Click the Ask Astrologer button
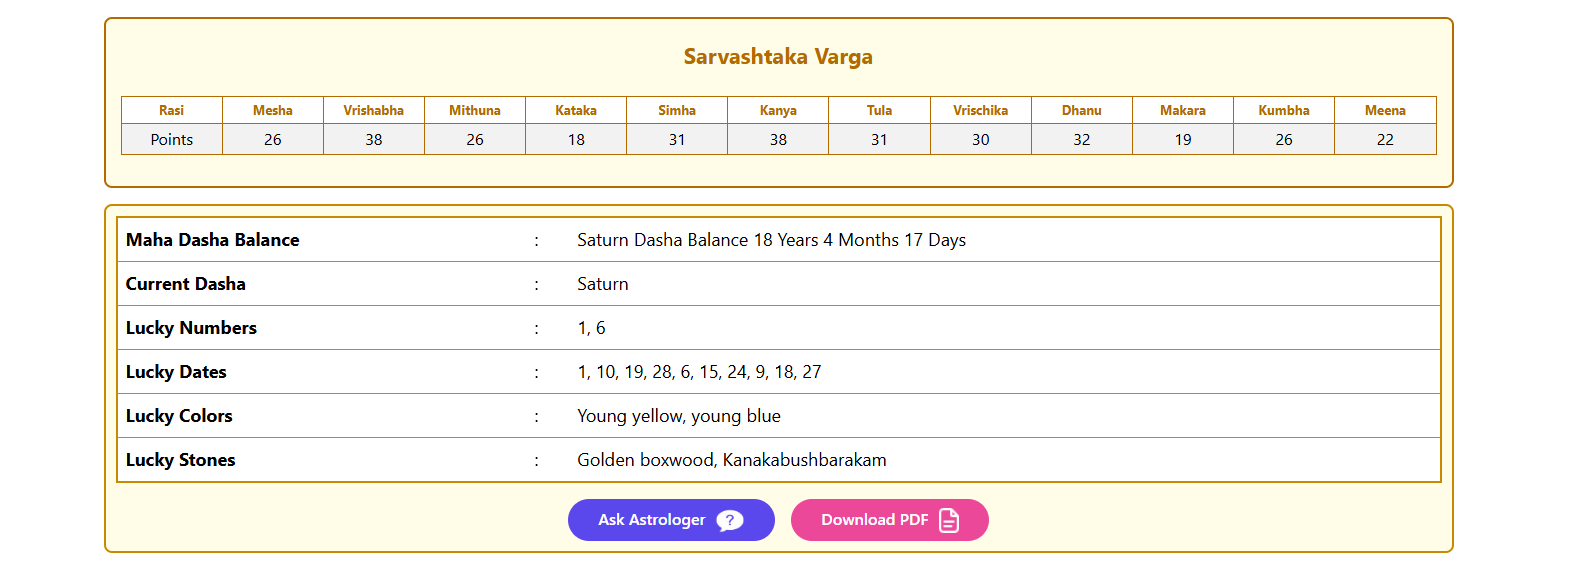Viewport: 1590px width, 573px height. 671,520
